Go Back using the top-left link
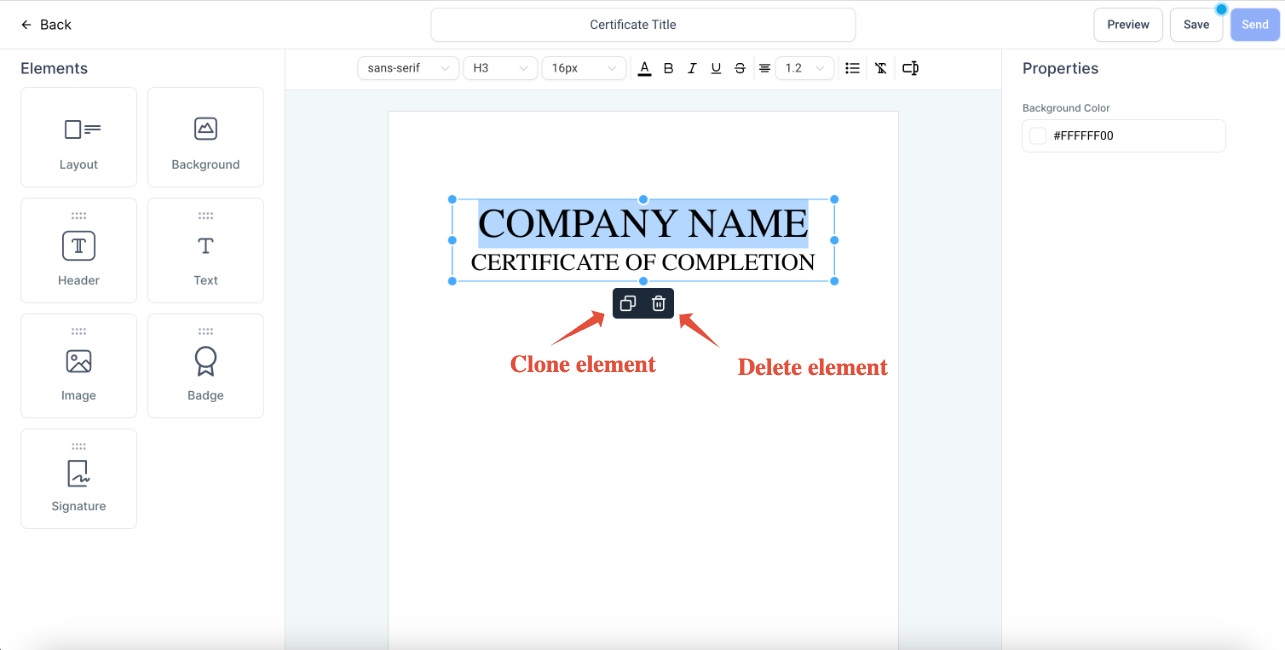The width and height of the screenshot is (1285, 650). pos(46,25)
